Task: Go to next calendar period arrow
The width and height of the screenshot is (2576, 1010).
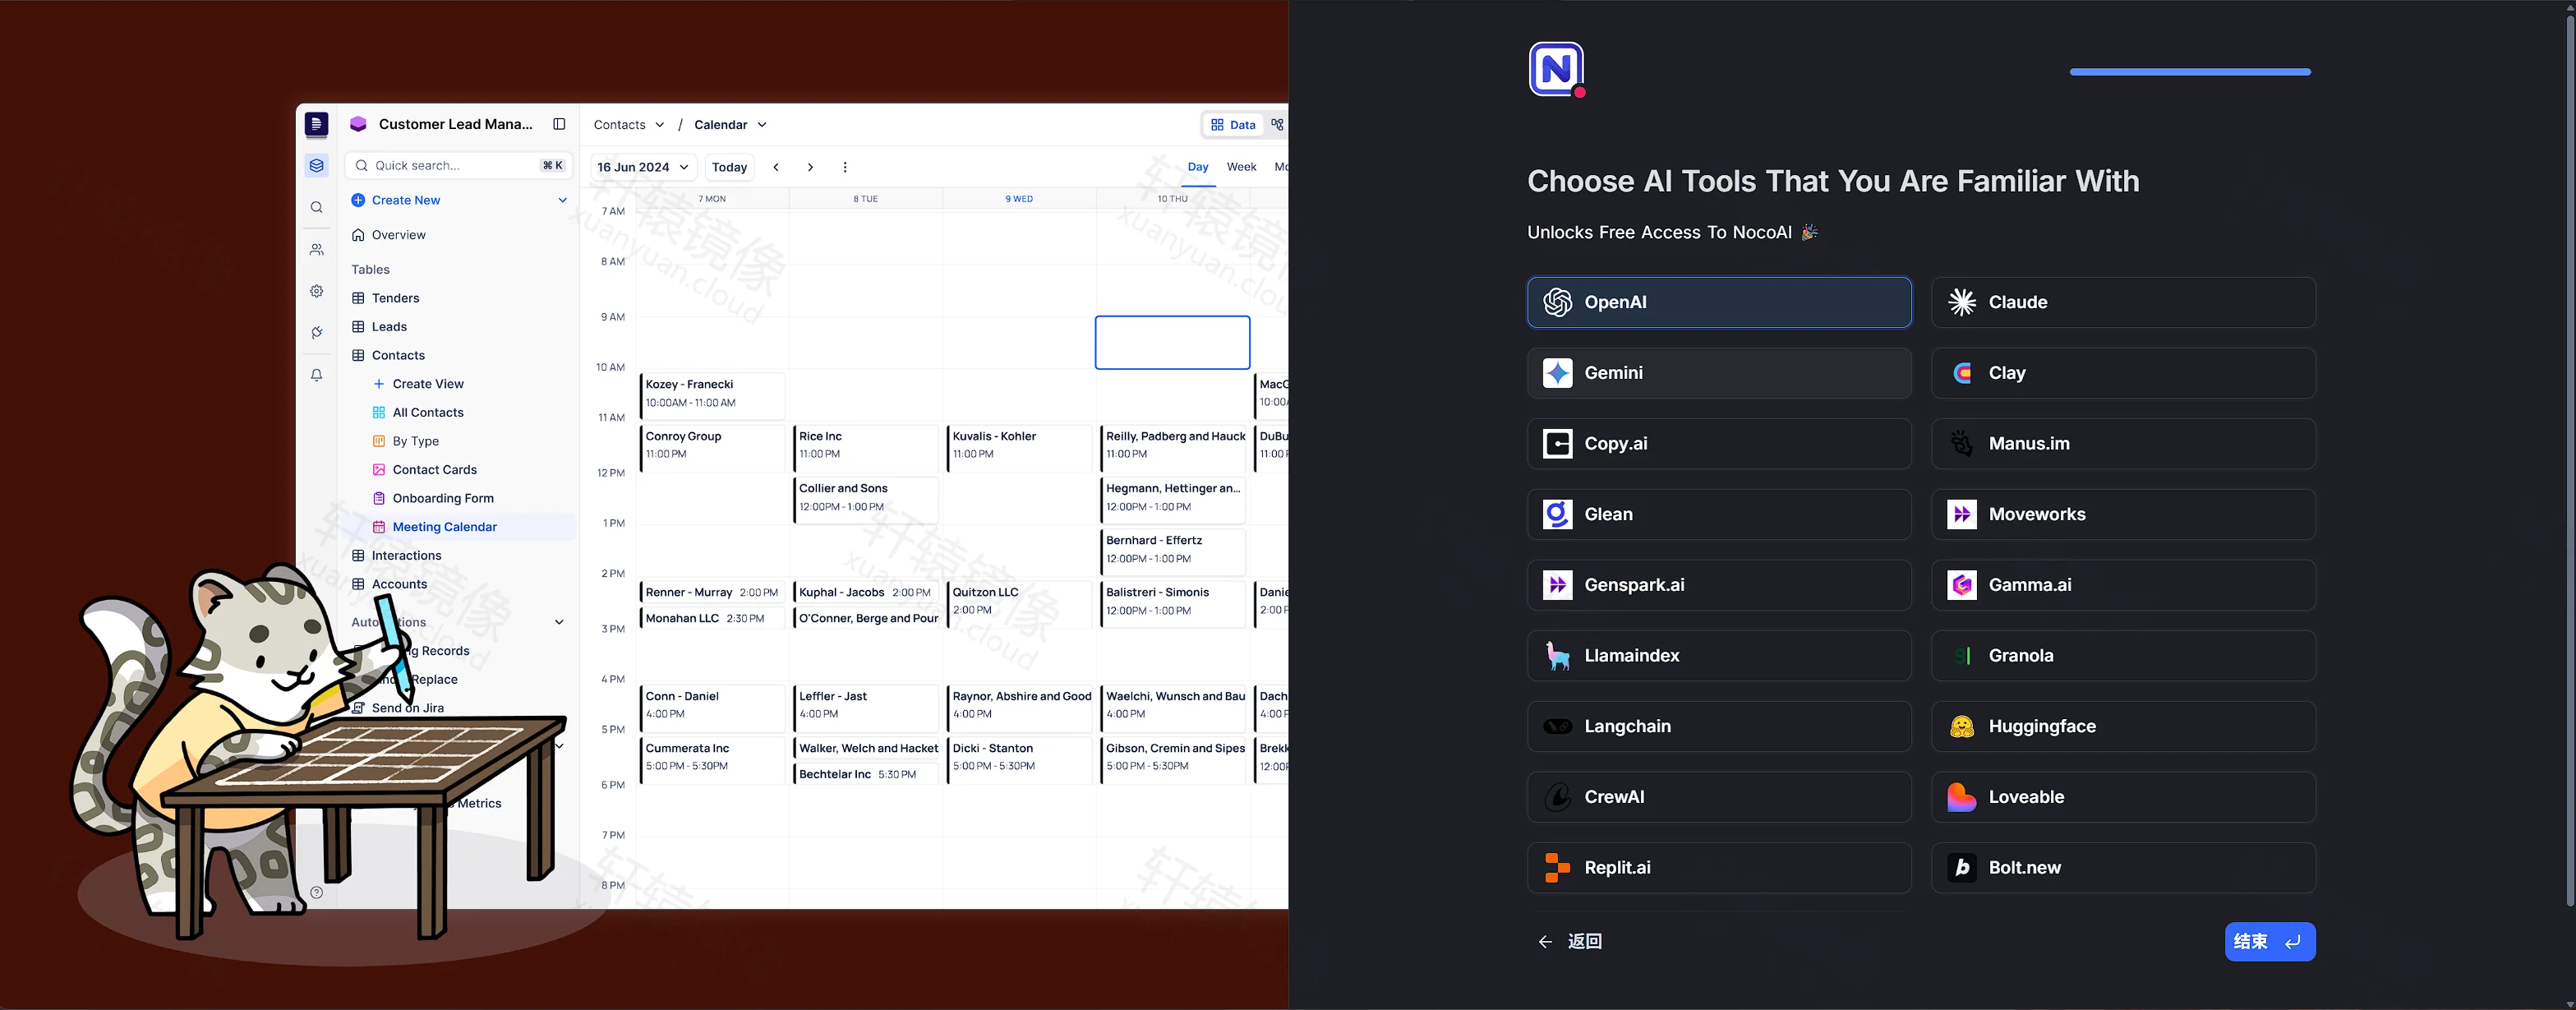Action: point(810,167)
